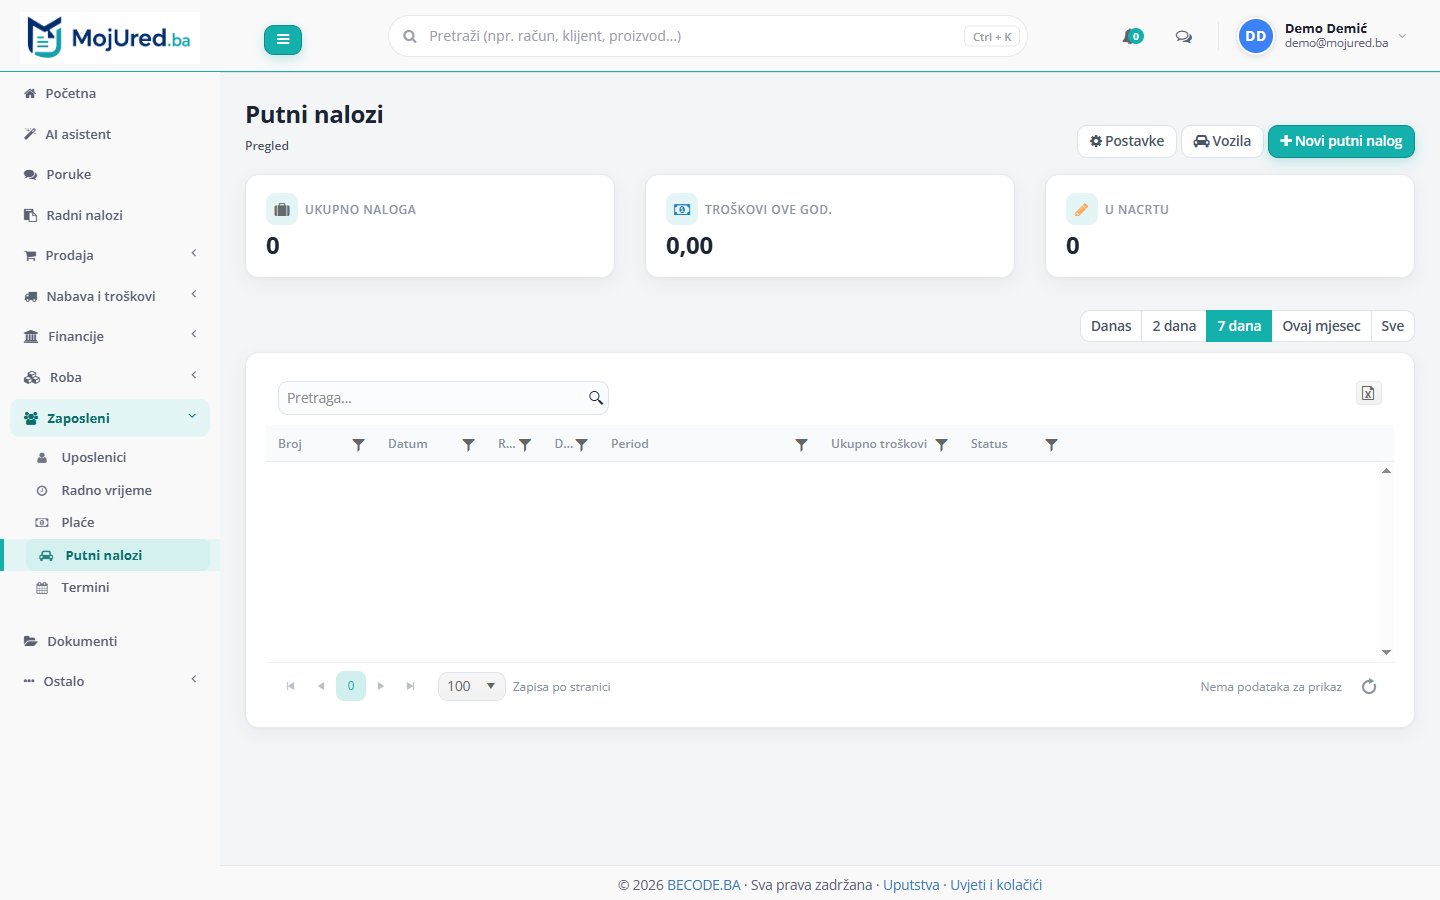Expand the Prodaja sidebar section
Screen dimensions: 1440x900
coord(110,255)
